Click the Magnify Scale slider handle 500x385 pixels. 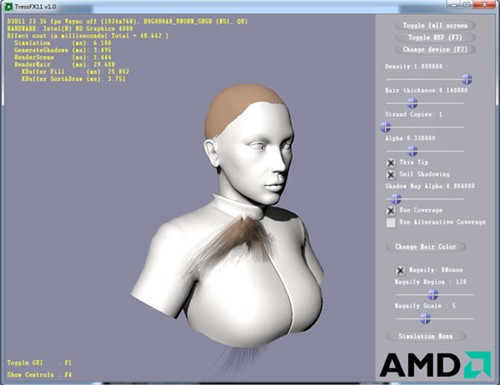[x=425, y=319]
